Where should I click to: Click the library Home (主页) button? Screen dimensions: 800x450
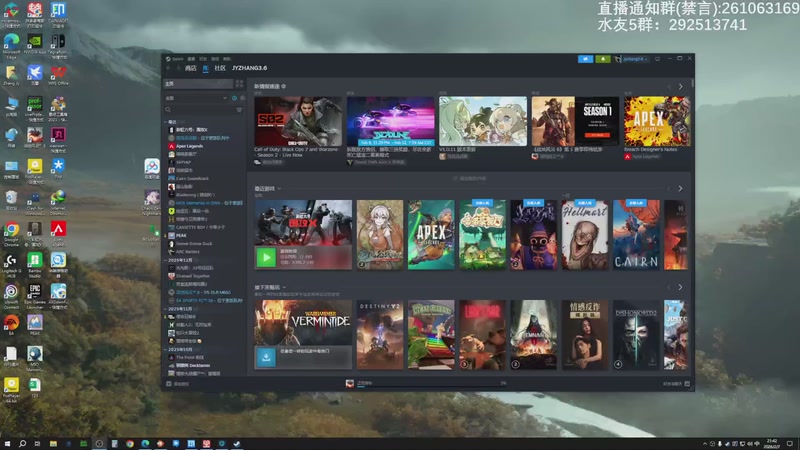198,84
